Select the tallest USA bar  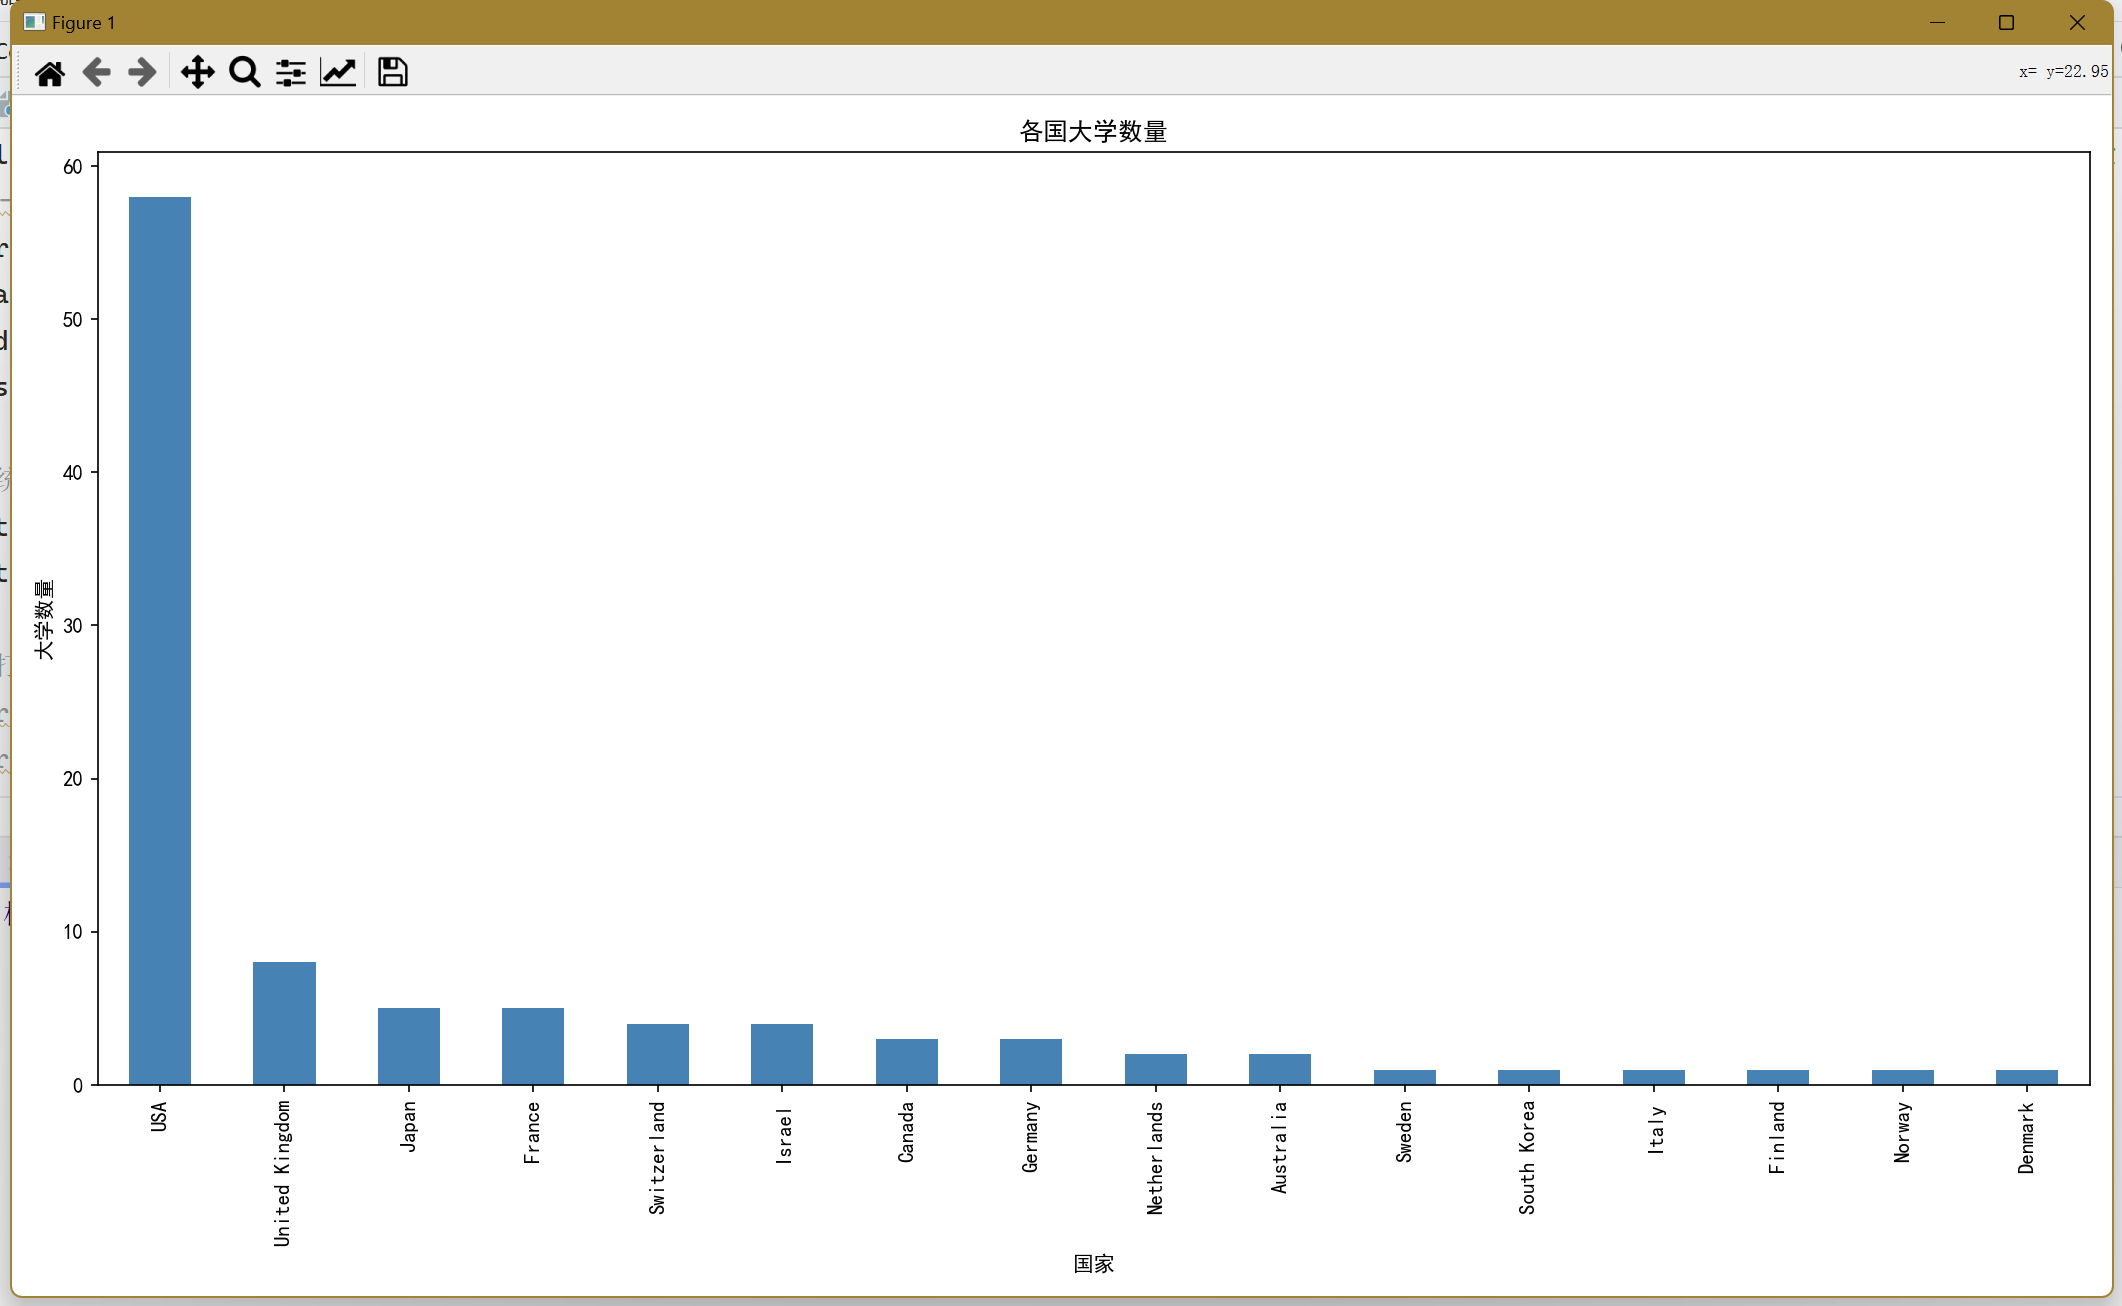[159, 640]
